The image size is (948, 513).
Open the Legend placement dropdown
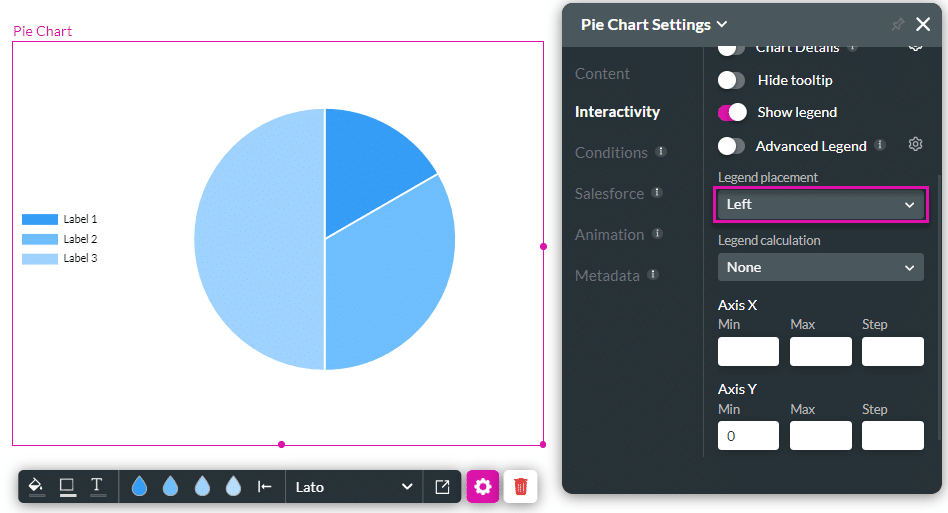tap(820, 204)
